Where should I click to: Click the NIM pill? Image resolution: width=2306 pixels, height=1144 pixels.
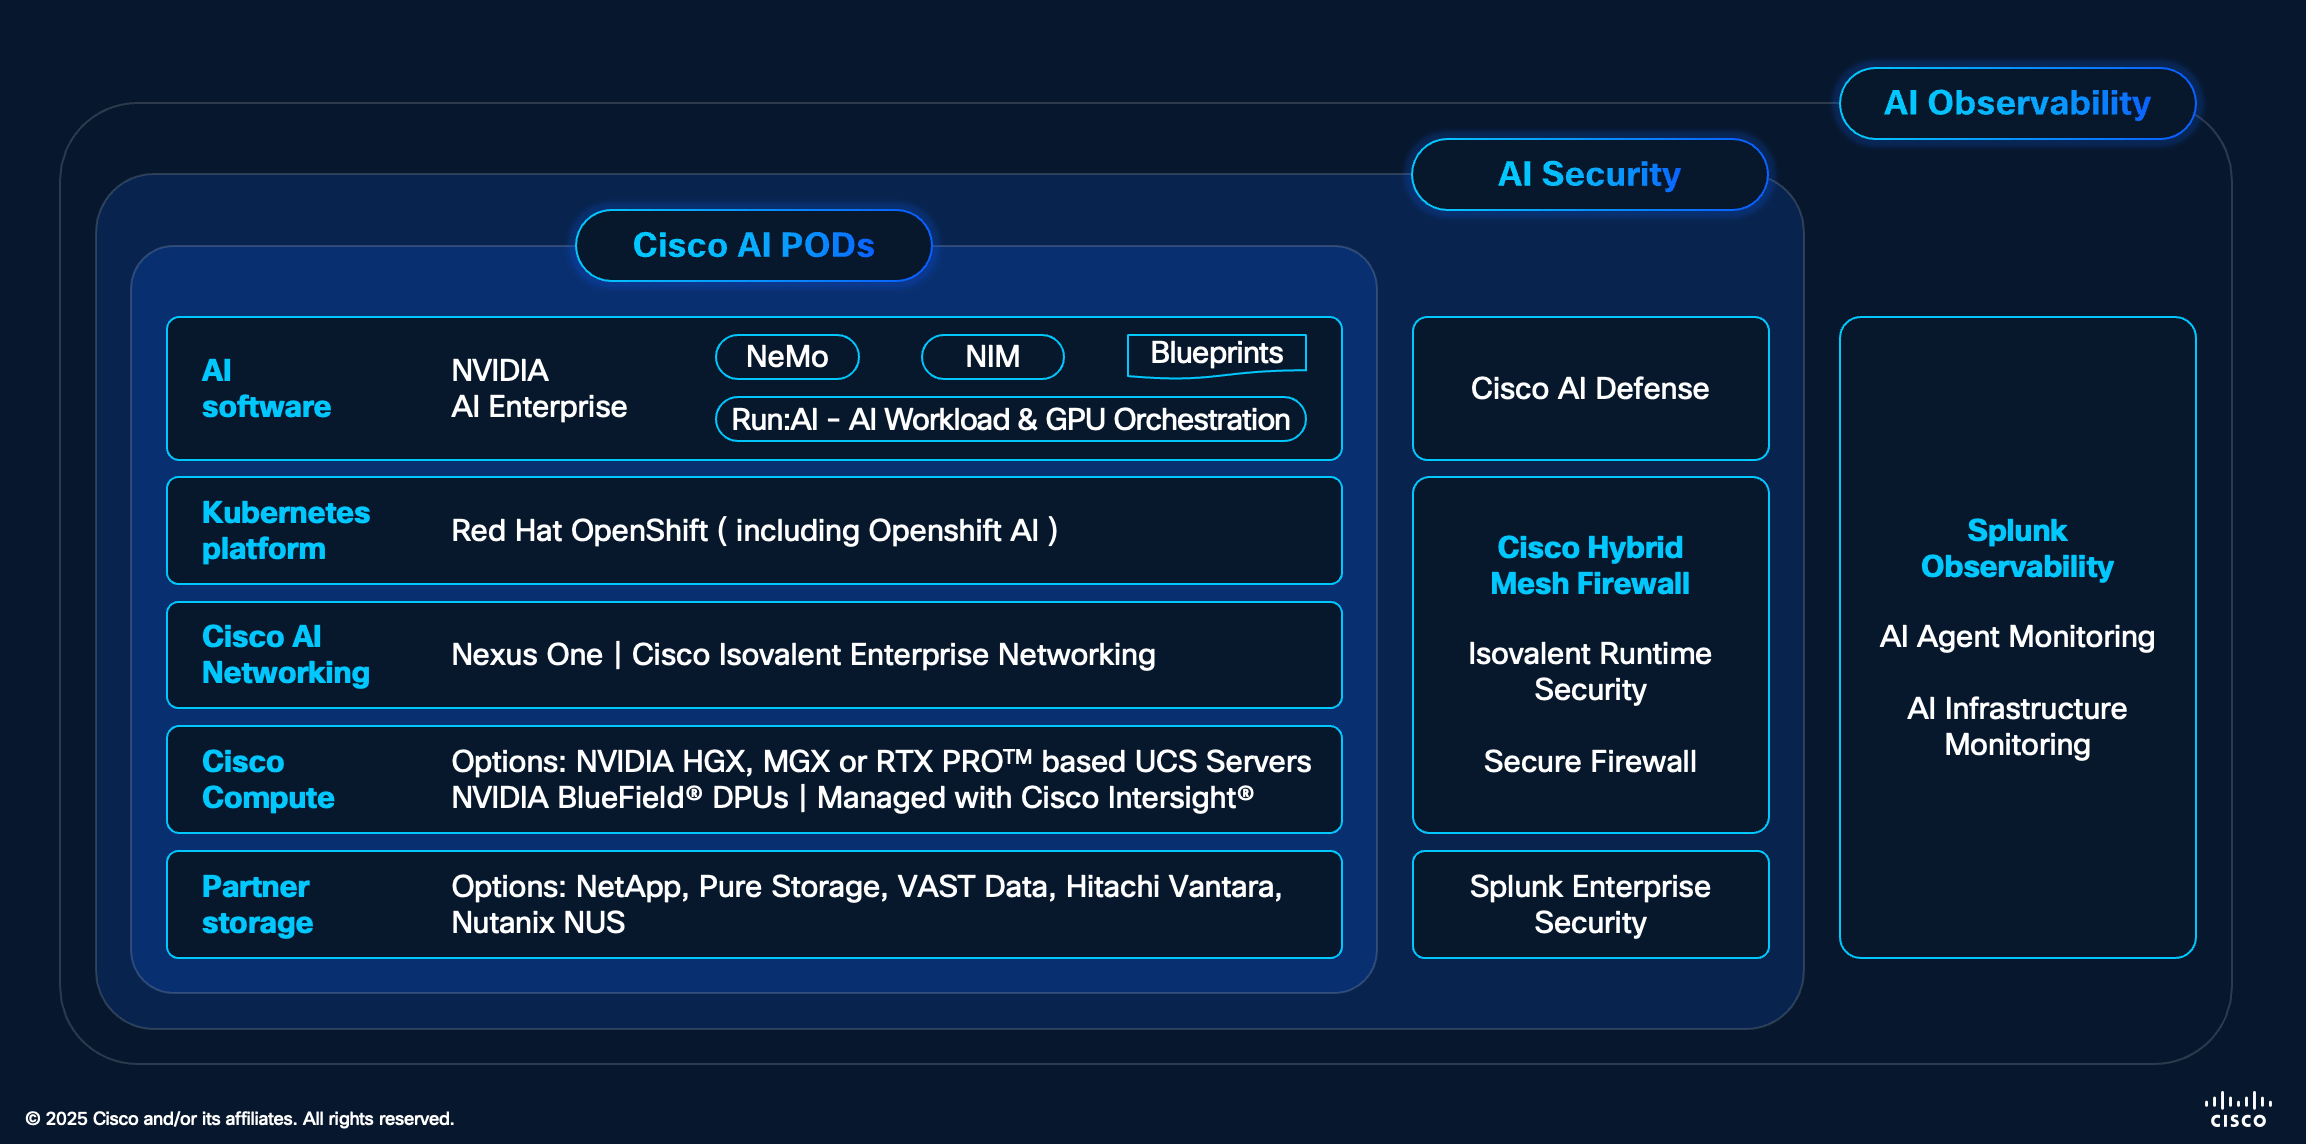992,356
